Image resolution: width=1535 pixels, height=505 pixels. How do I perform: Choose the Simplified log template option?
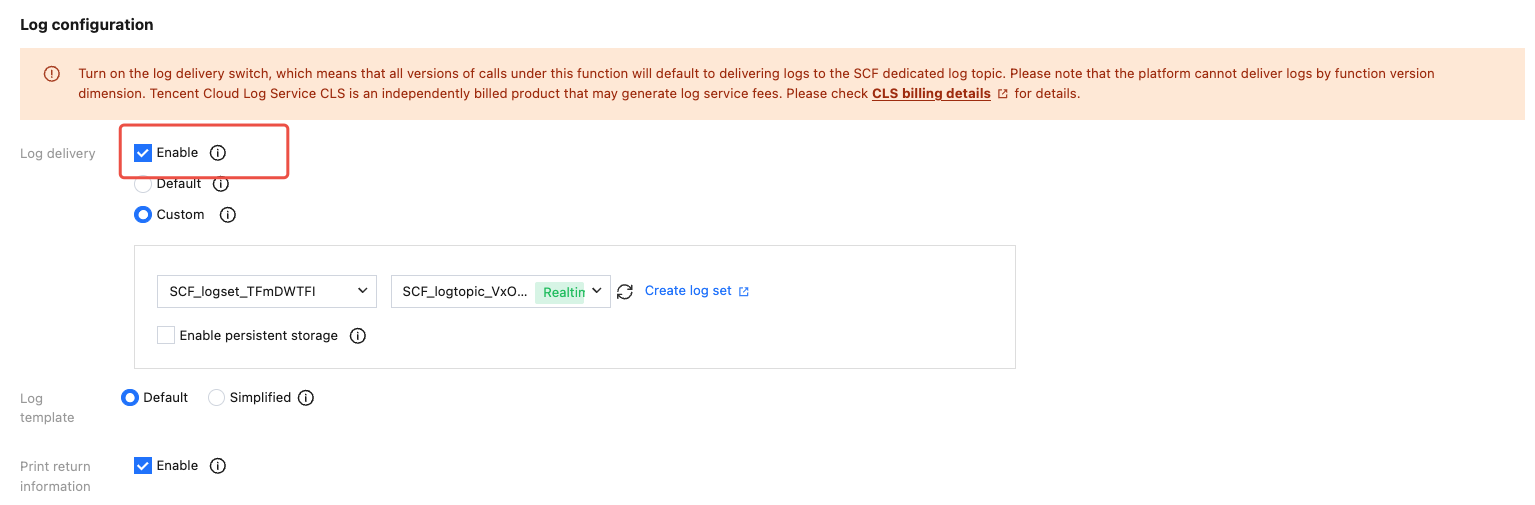(216, 398)
